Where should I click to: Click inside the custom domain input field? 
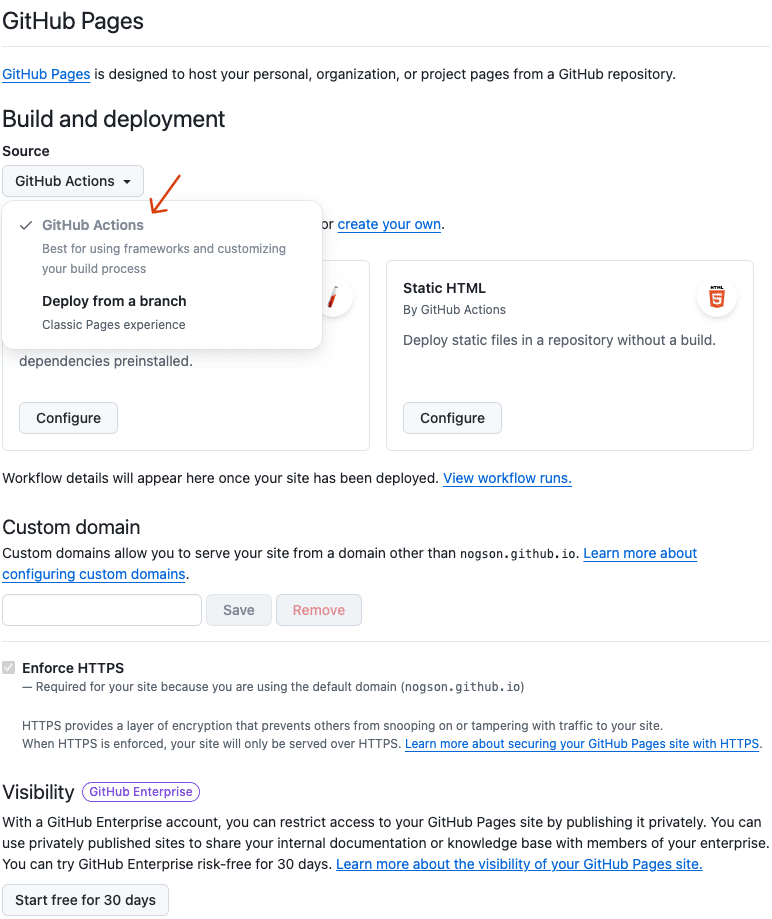coord(100,609)
